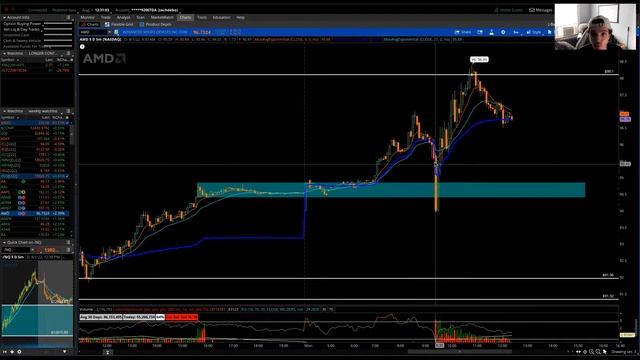This screenshot has height=360, width=640.
Task: Click the chart grid layout icon
Action: point(480,32)
